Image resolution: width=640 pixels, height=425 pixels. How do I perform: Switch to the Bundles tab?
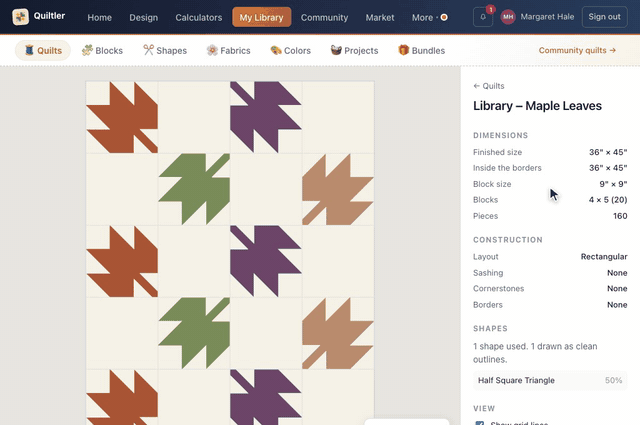click(x=422, y=51)
